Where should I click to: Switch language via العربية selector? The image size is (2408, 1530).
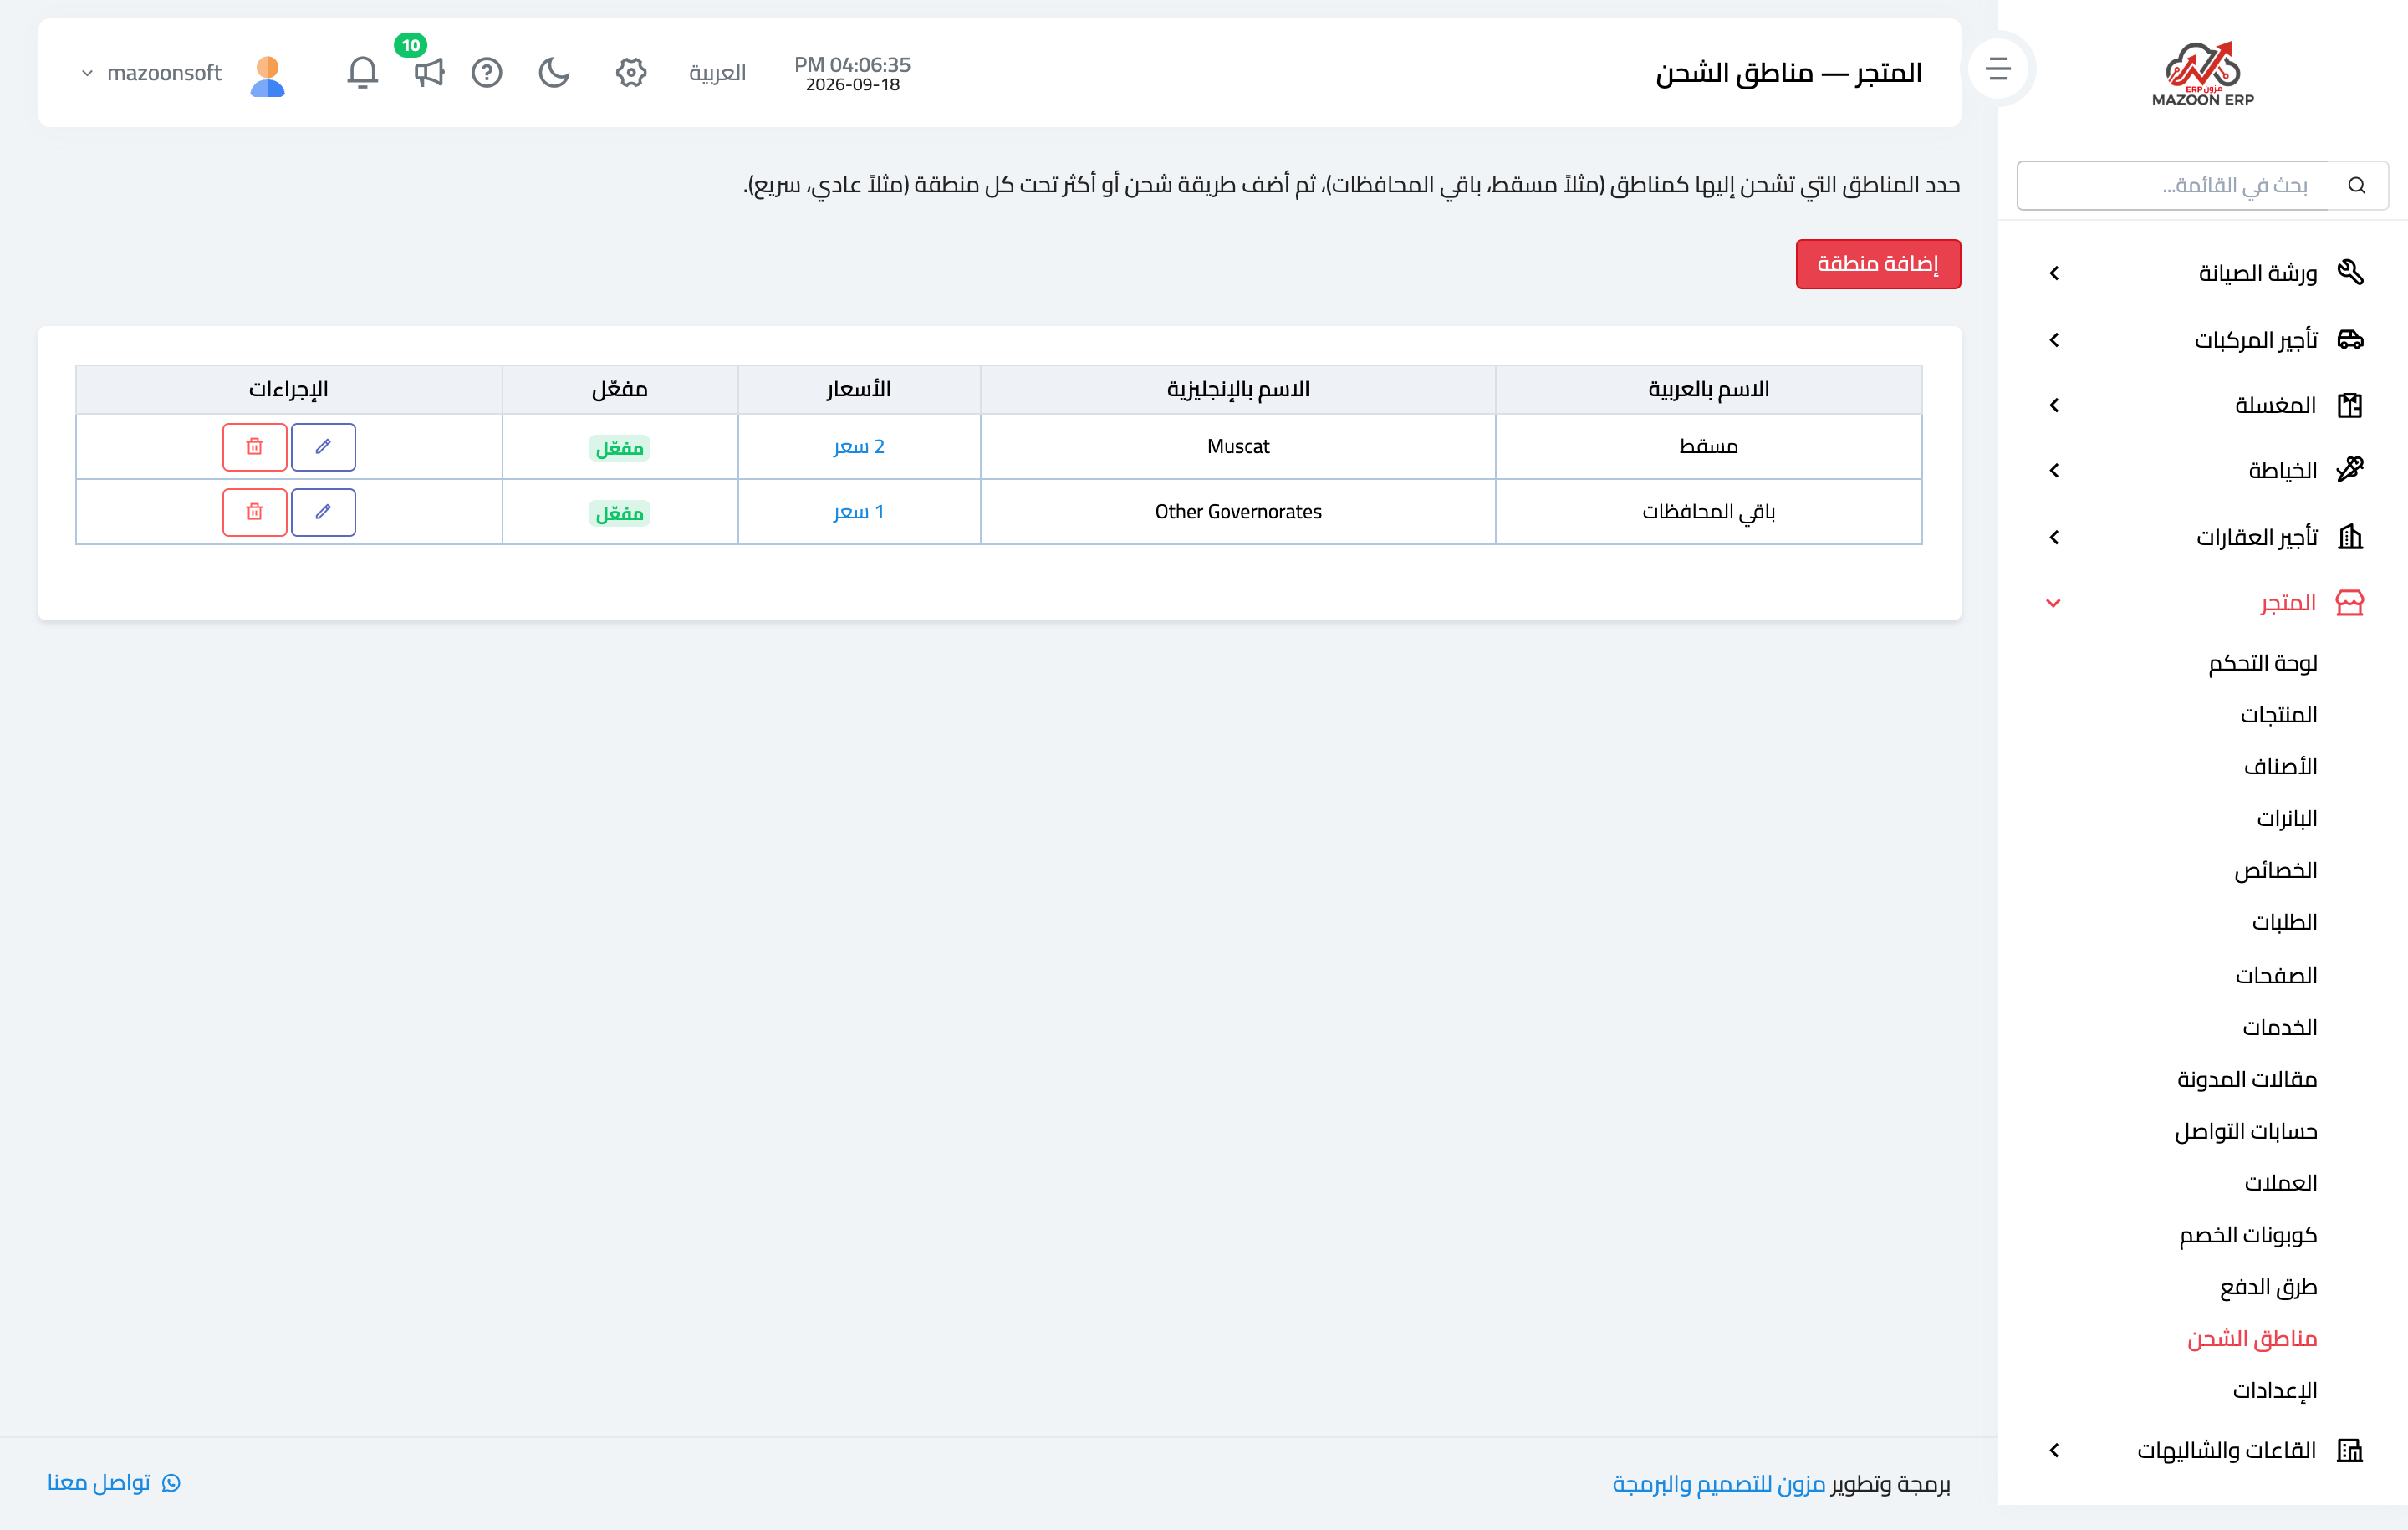(718, 73)
